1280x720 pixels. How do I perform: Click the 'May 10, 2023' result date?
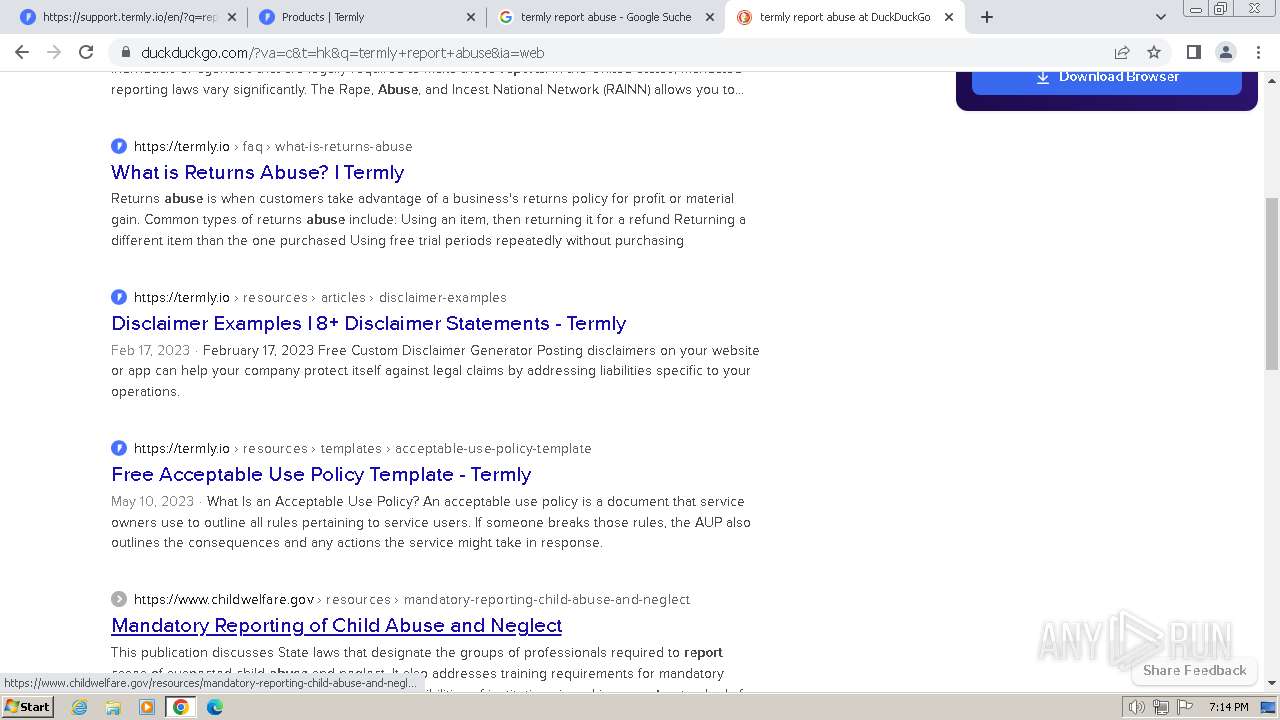pyautogui.click(x=152, y=501)
